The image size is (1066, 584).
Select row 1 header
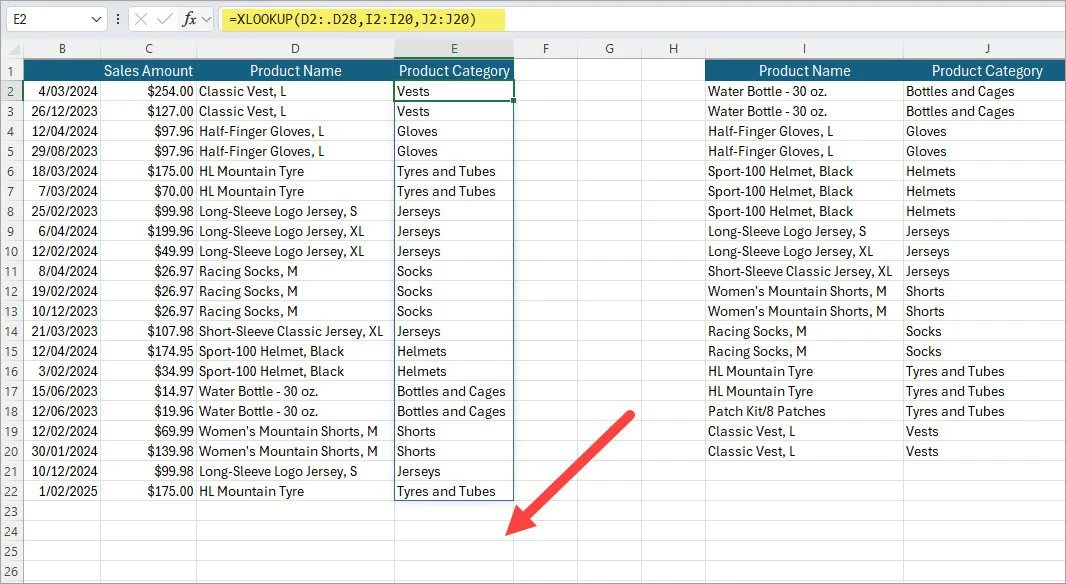click(x=11, y=71)
